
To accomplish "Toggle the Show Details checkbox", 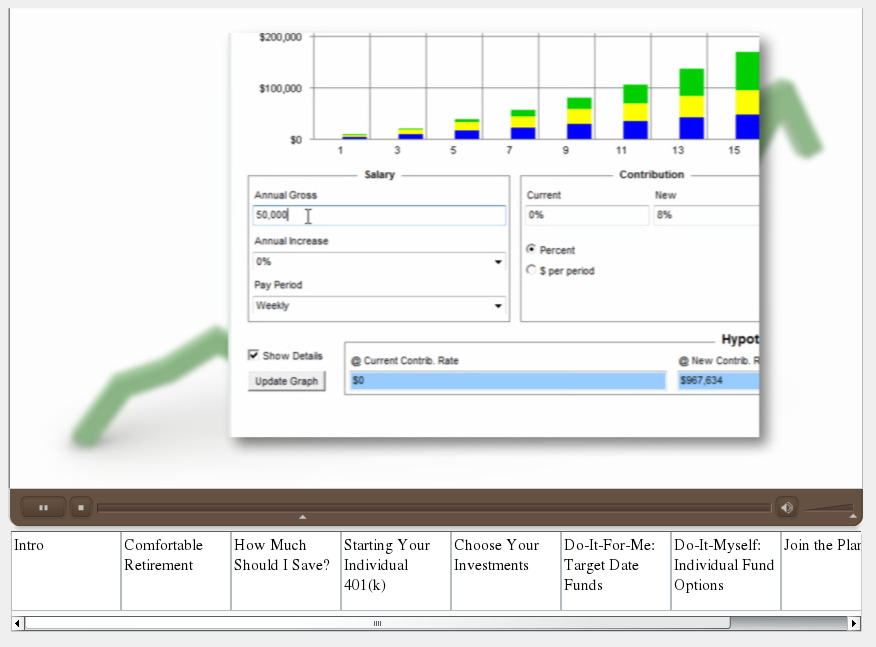I will 254,356.
